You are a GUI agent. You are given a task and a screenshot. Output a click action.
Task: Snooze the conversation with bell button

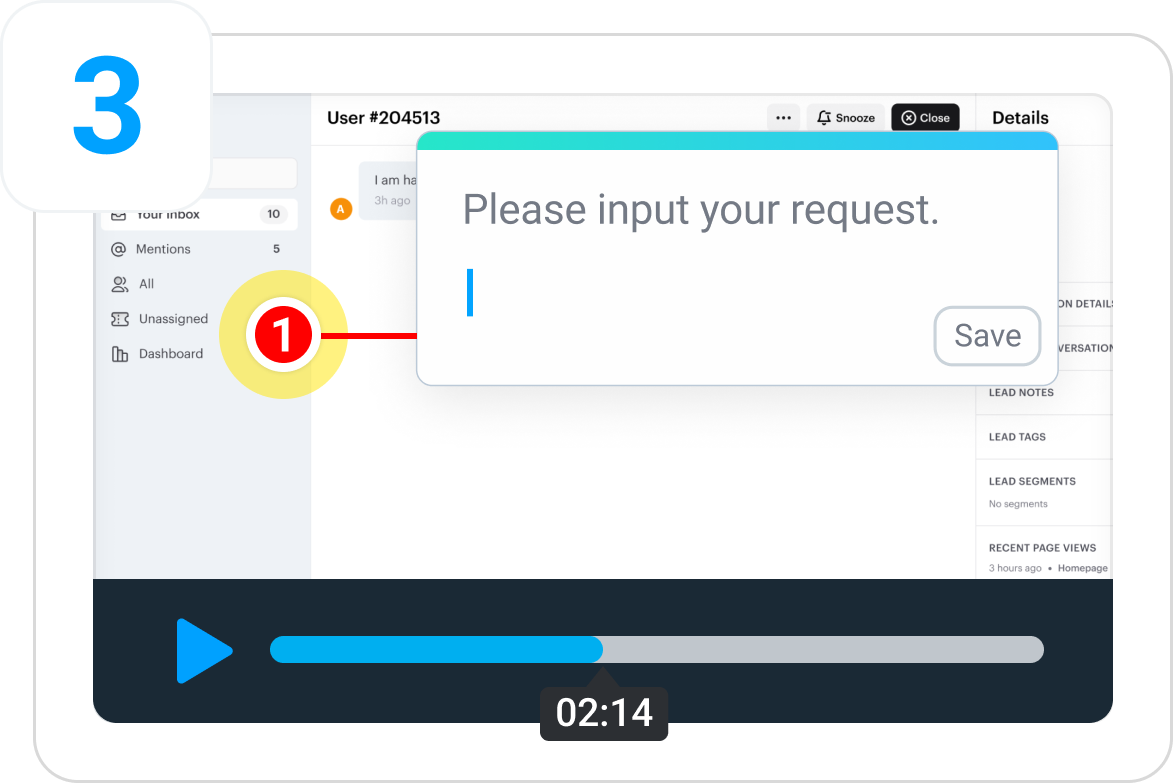tap(845, 117)
